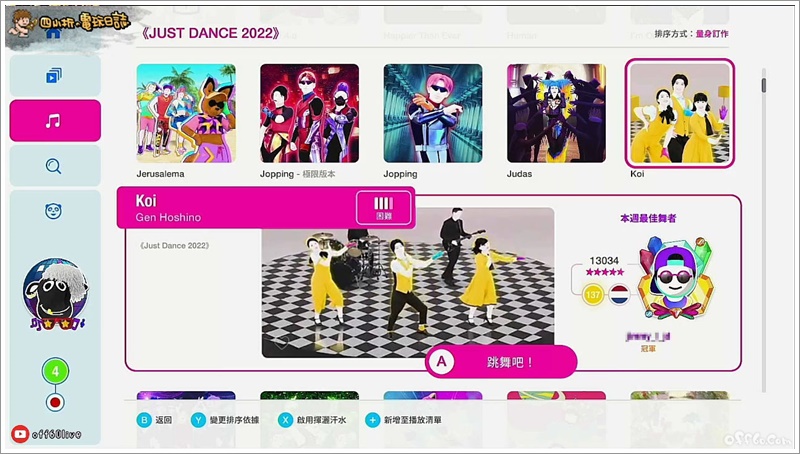Select Jopping extreme version cover

click(x=310, y=113)
